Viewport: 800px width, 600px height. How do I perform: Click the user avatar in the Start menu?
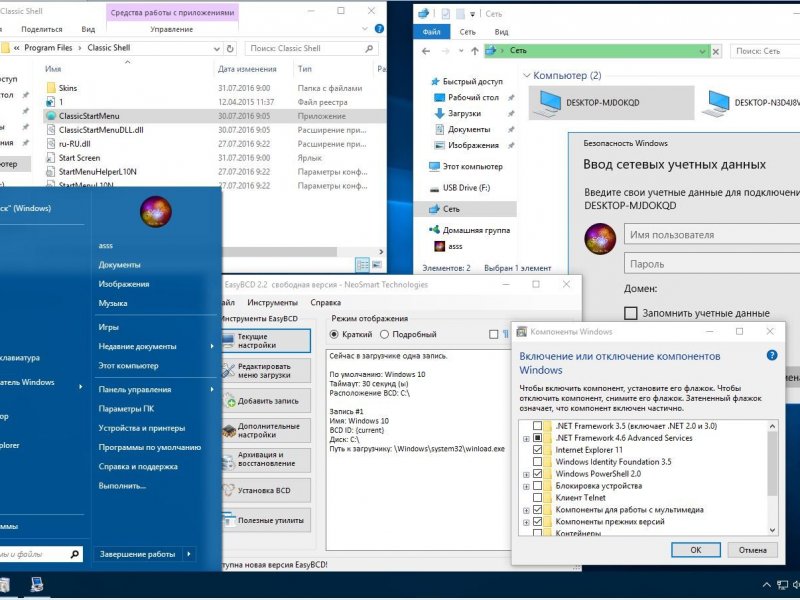[x=156, y=211]
